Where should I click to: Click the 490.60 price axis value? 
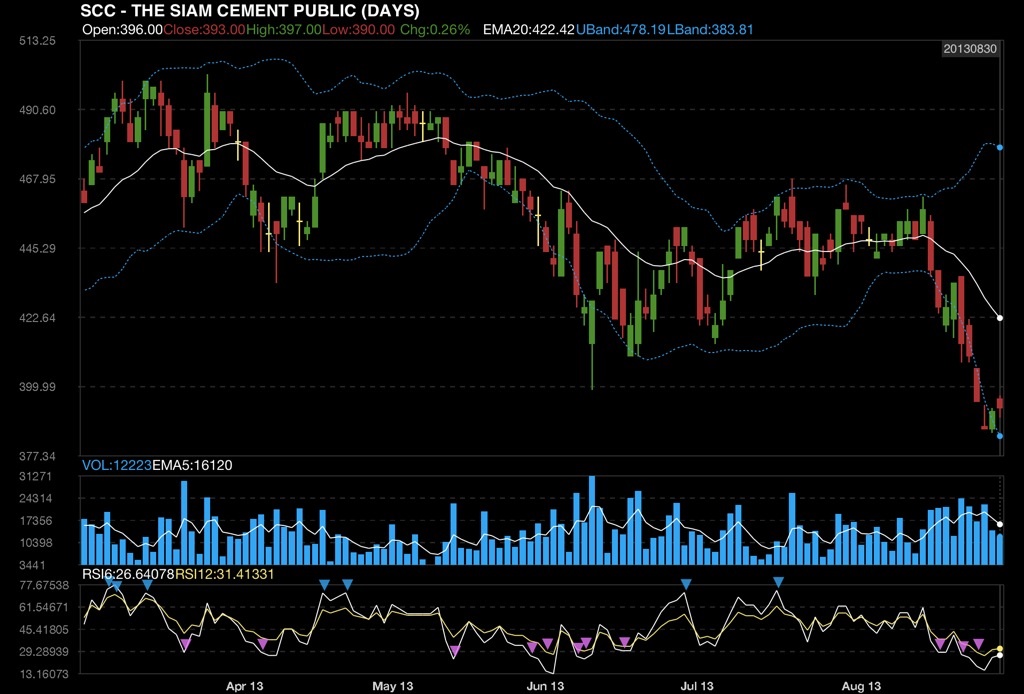tap(37, 110)
